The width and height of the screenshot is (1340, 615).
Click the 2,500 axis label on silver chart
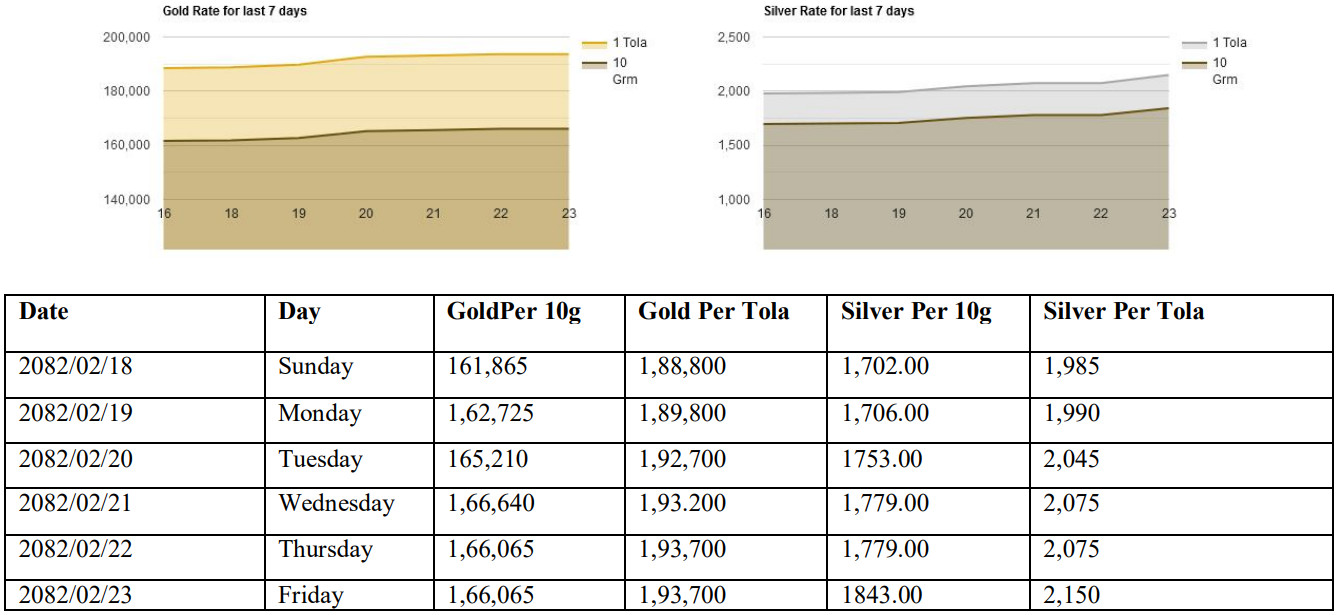coord(733,37)
